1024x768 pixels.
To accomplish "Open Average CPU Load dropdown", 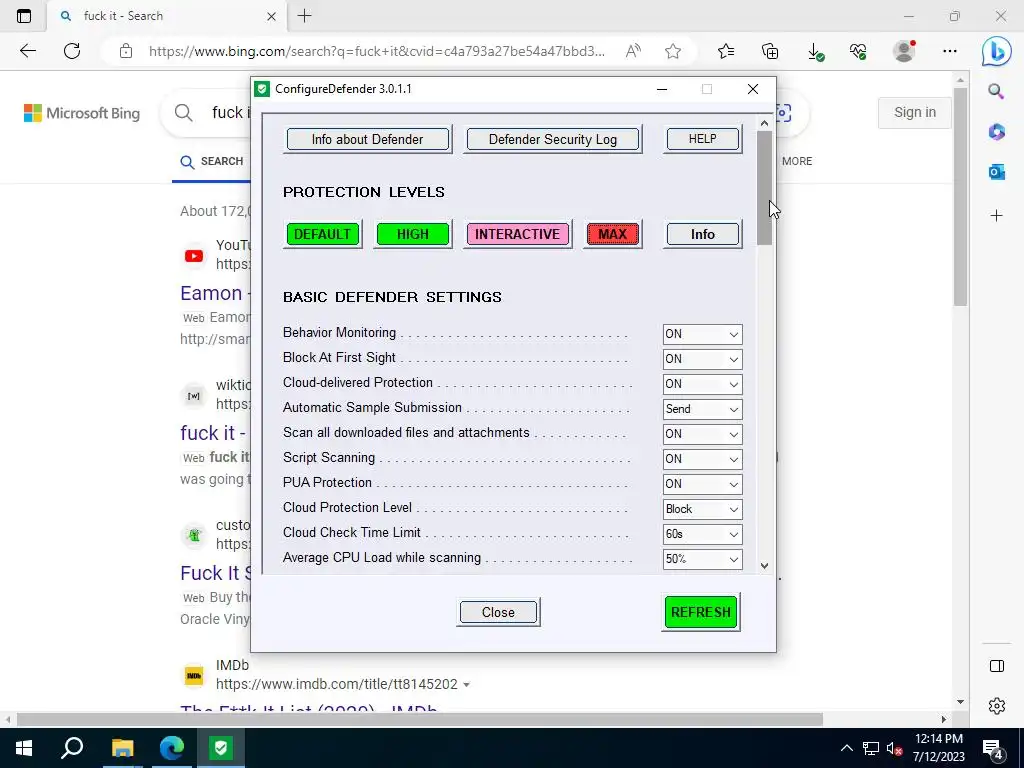I will pyautogui.click(x=702, y=559).
